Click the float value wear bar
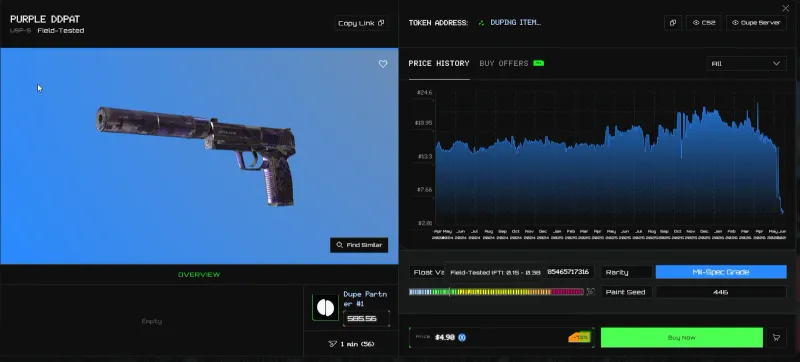Viewport: 800px width, 362px height. point(496,292)
